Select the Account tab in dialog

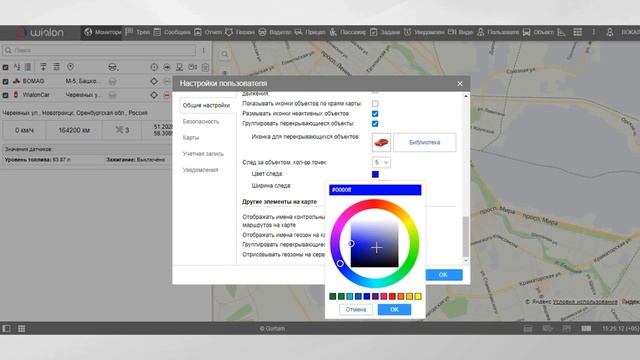[203, 154]
